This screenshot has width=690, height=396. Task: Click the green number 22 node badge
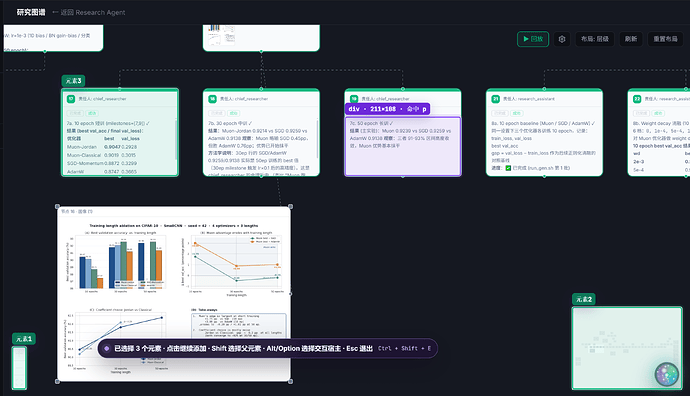pyautogui.click(x=637, y=99)
